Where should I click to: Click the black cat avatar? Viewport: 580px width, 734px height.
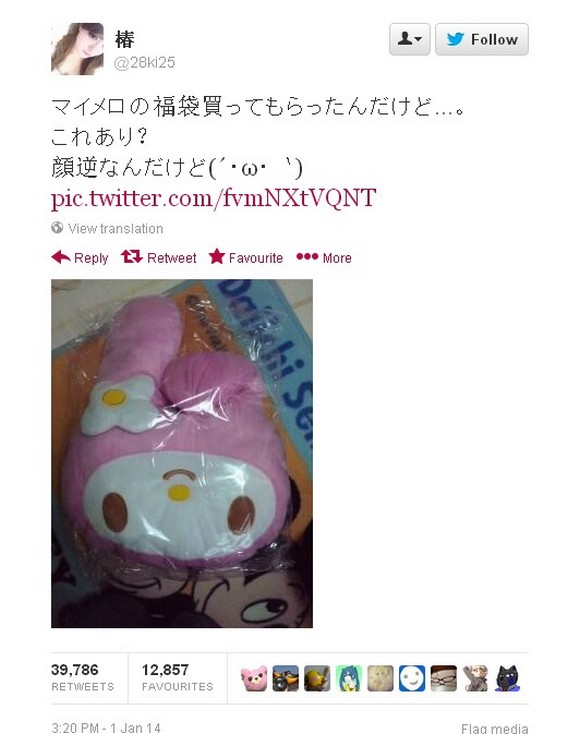tap(507, 678)
